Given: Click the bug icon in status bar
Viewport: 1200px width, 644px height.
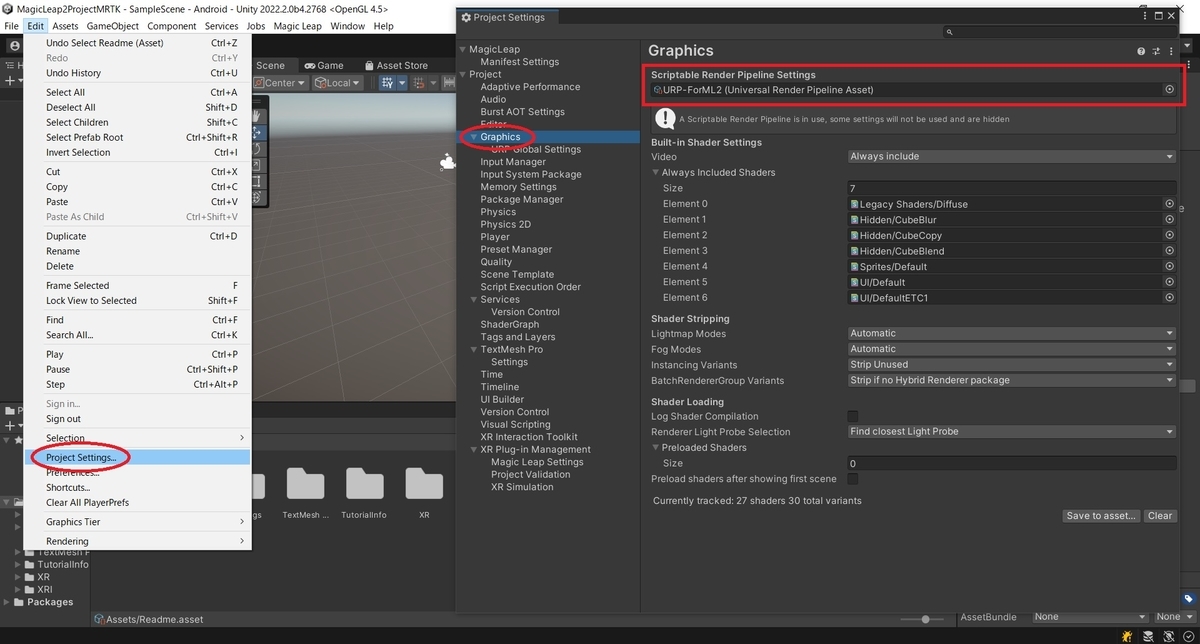Looking at the screenshot, I should [x=1127, y=635].
